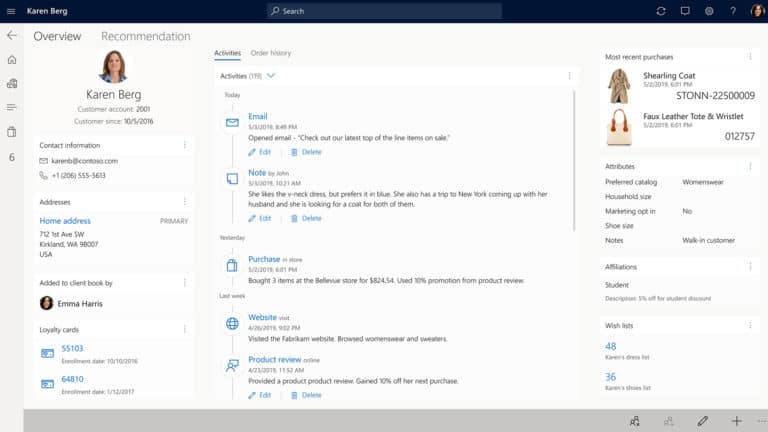This screenshot has height=432, width=768.
Task: Open the Home address link
Action: [65, 221]
